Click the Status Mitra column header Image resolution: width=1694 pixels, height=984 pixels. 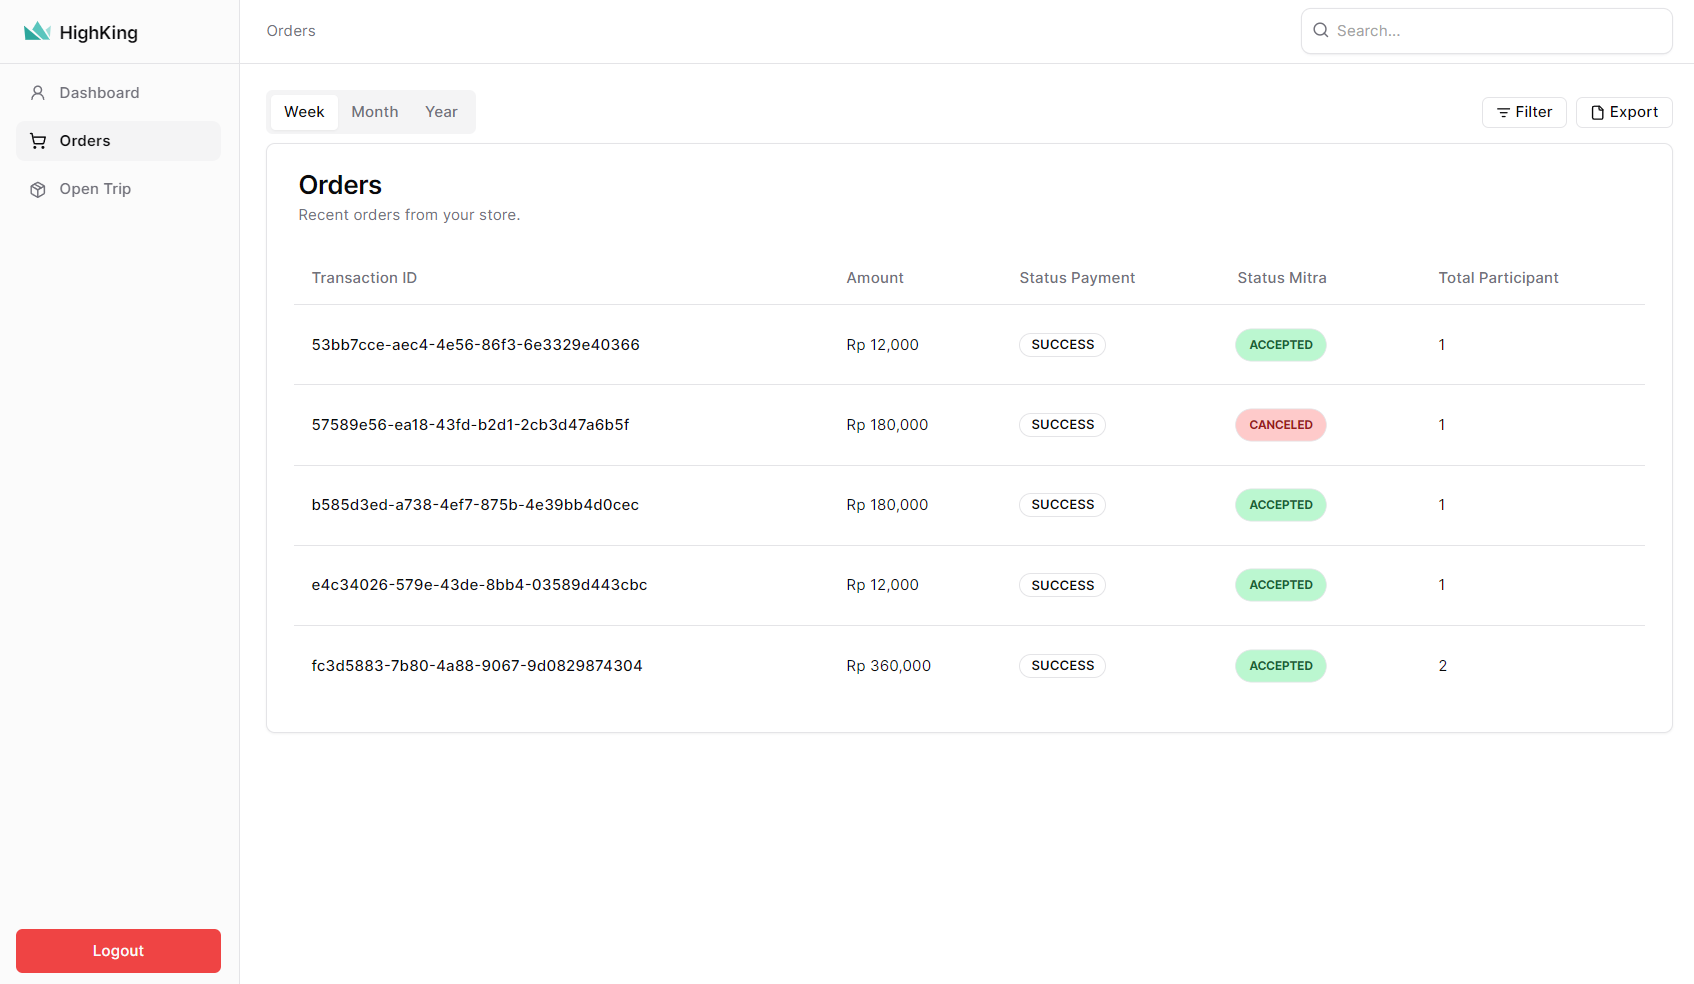click(x=1281, y=278)
